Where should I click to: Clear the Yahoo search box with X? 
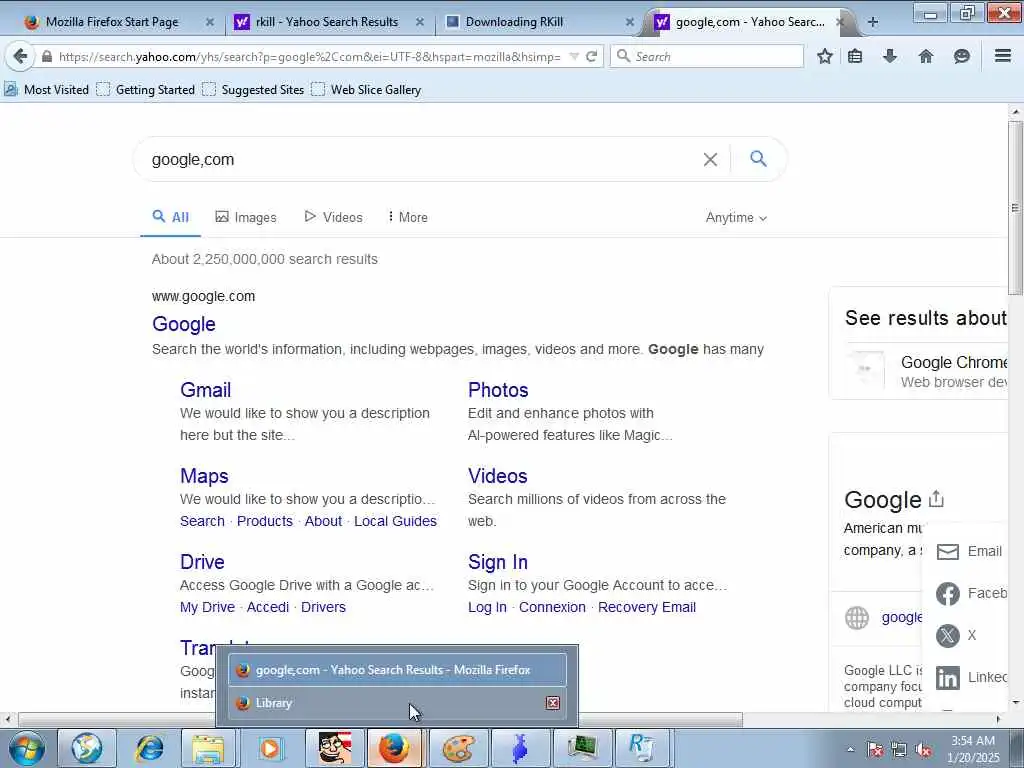click(x=710, y=159)
